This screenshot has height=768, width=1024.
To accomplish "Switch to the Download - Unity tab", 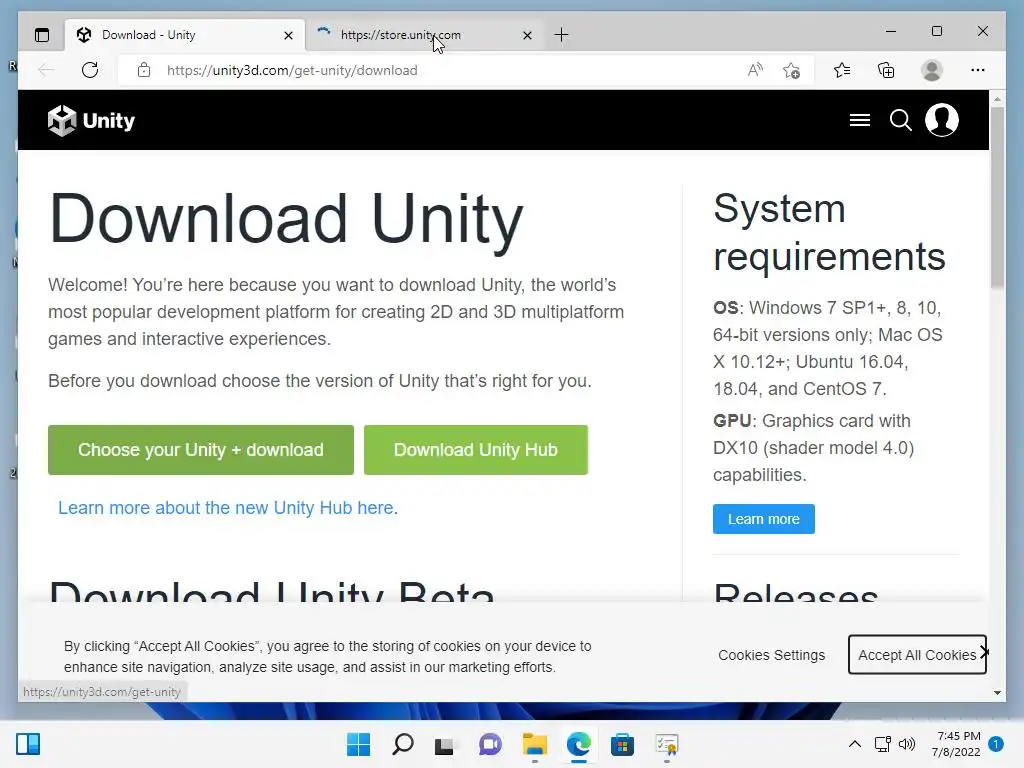I will click(184, 35).
